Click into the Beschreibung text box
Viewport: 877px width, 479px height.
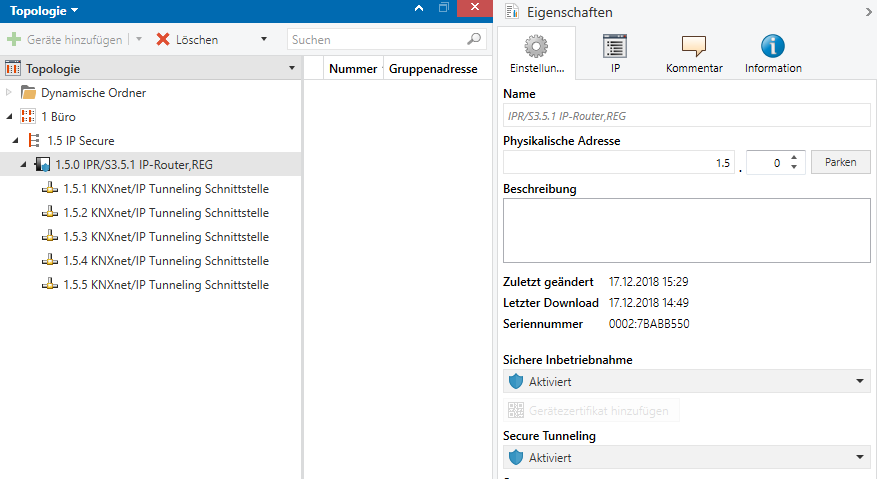[686, 230]
